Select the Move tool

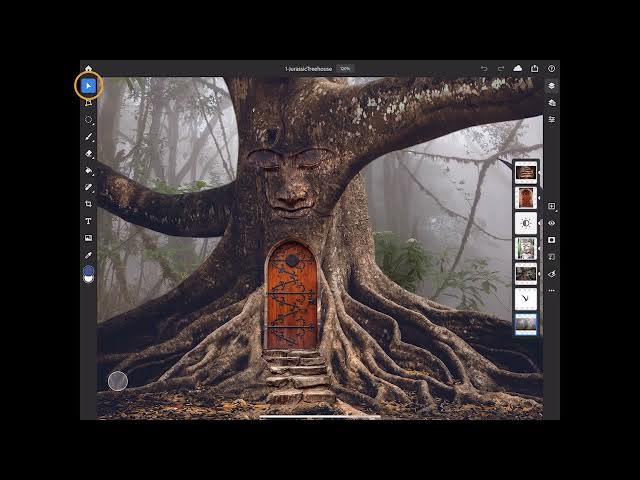88,86
